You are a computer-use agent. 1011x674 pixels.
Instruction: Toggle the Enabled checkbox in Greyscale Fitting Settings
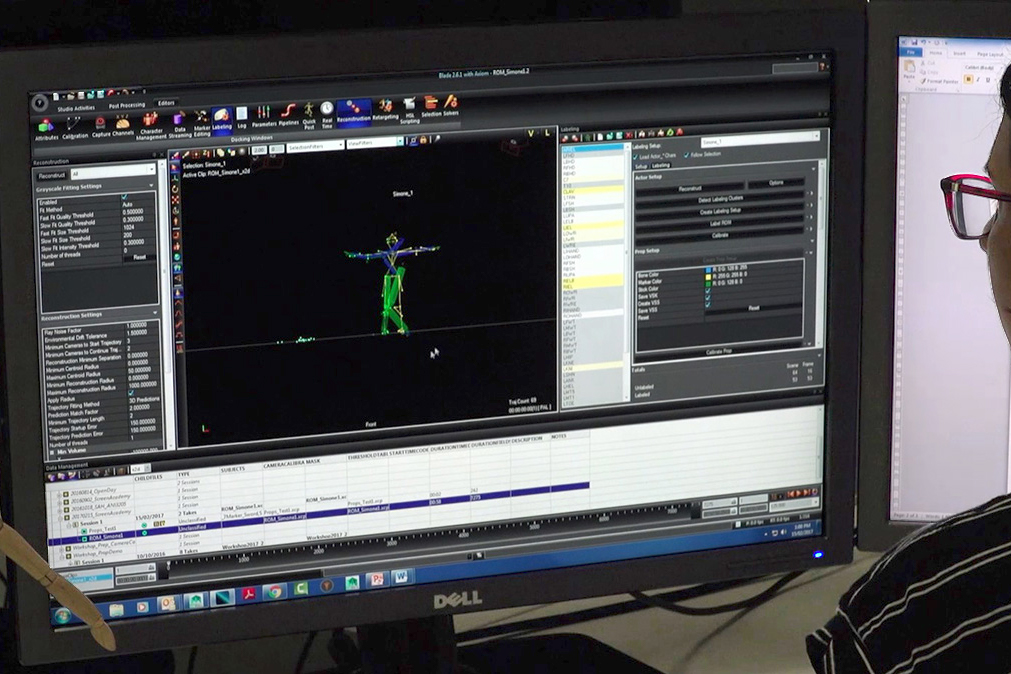[124, 199]
